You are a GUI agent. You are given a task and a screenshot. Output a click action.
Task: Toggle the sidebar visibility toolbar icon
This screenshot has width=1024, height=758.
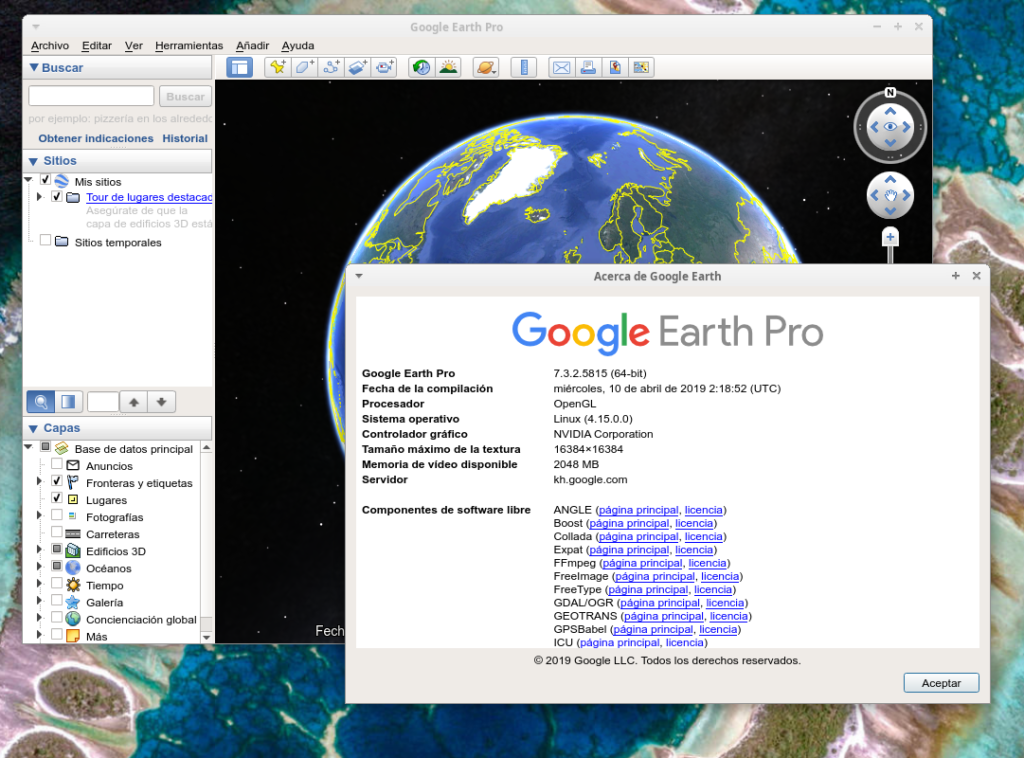point(239,67)
